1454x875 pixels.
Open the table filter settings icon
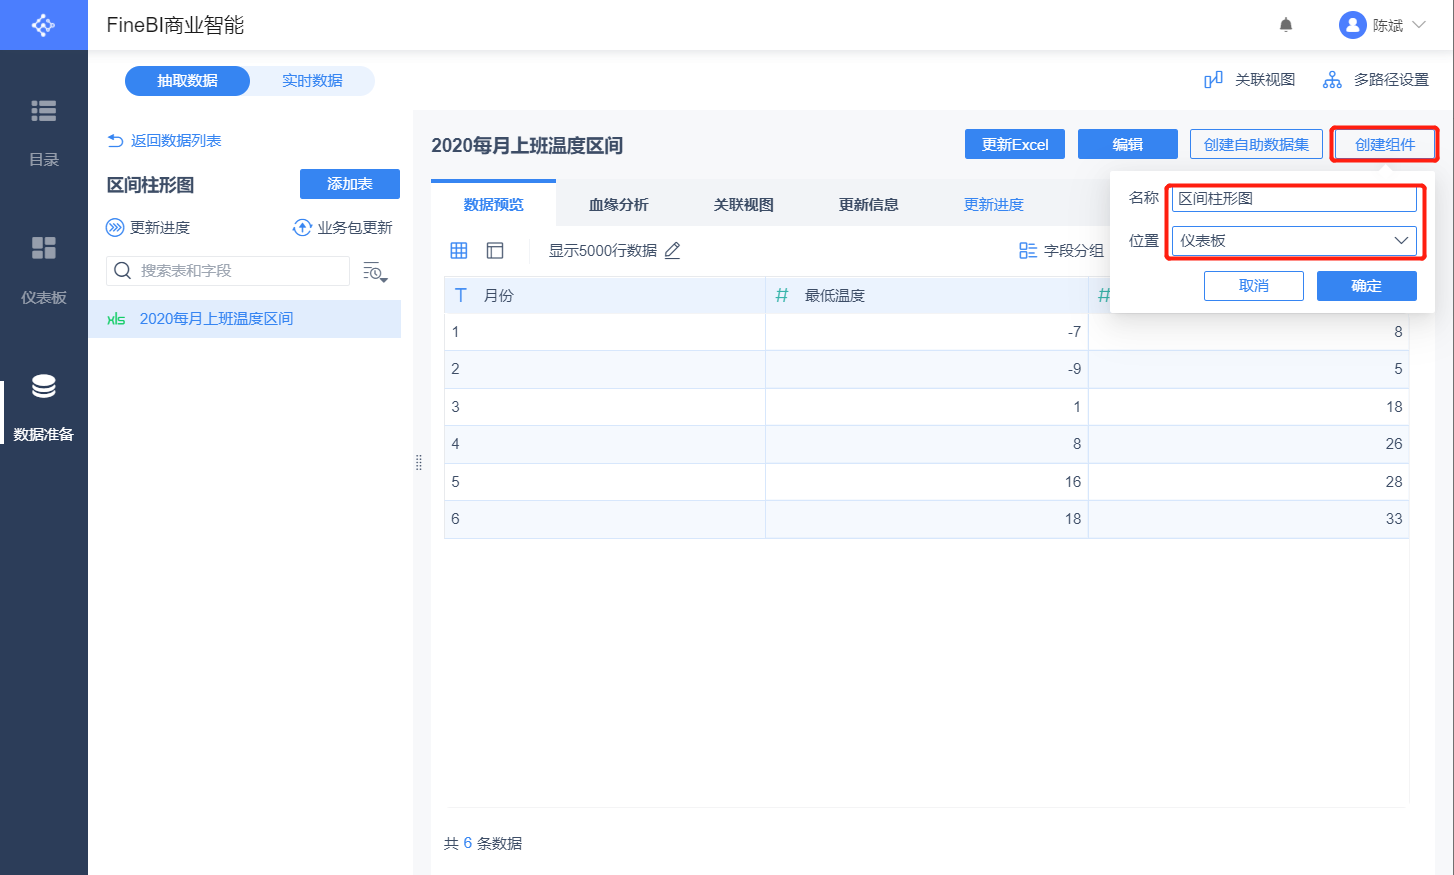375,272
